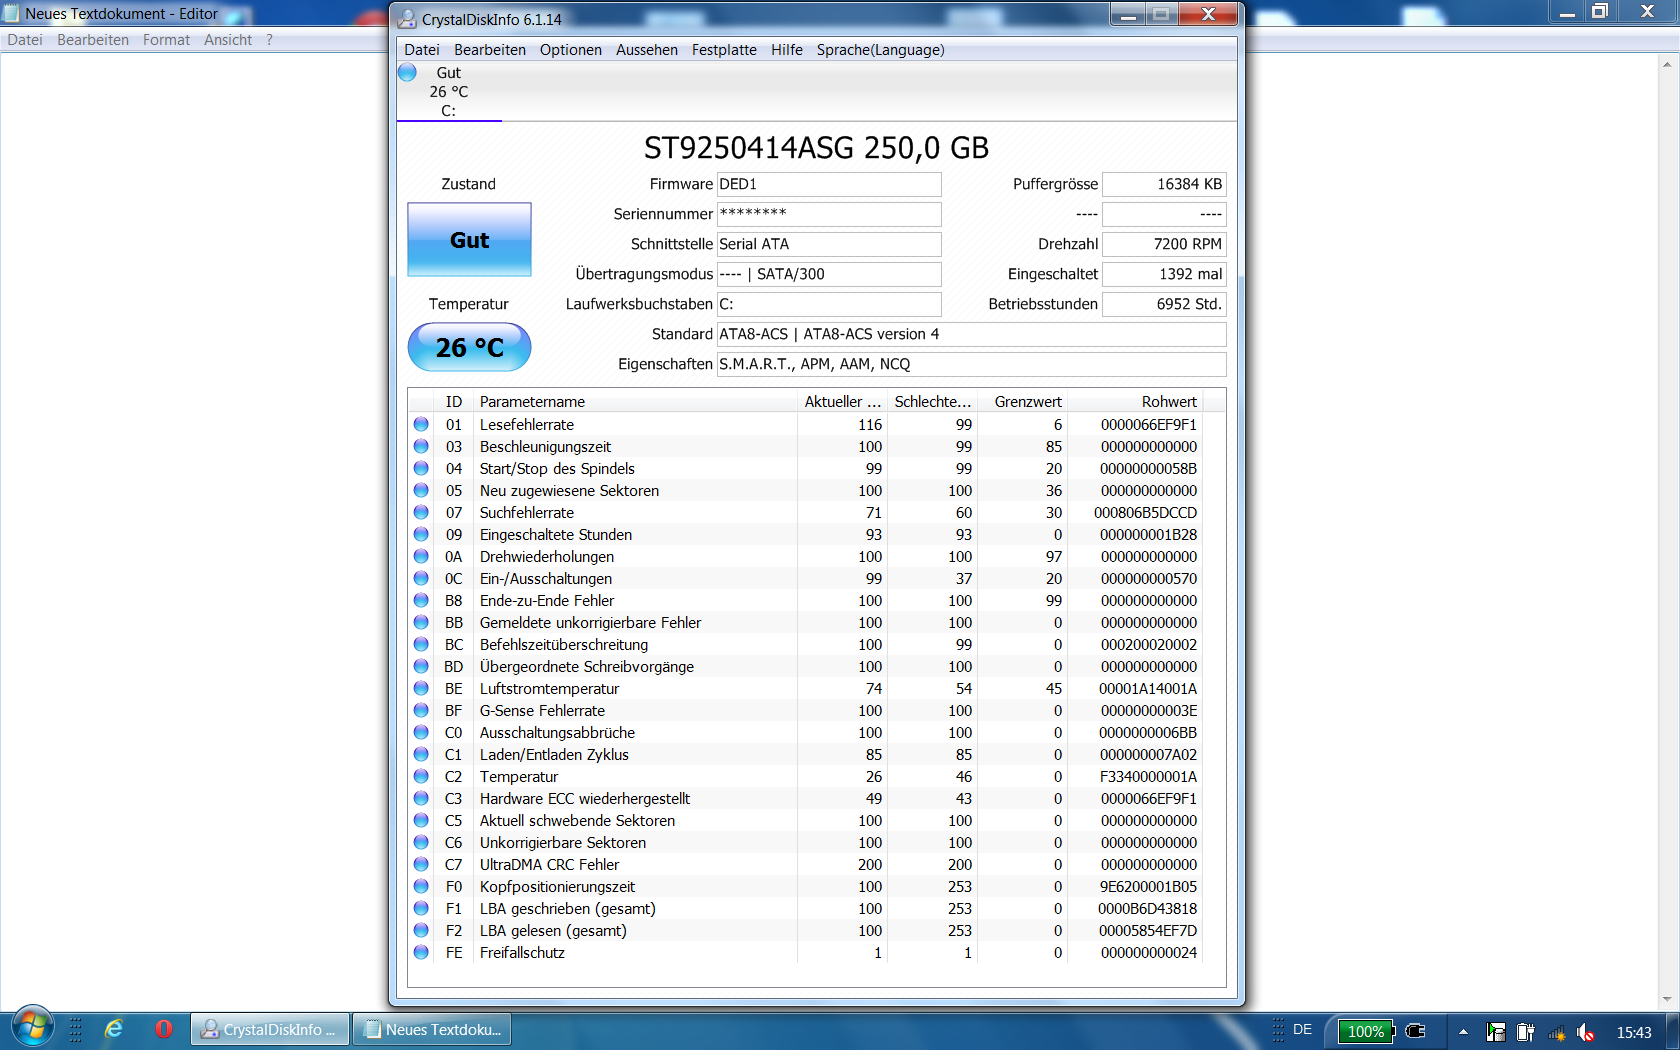Viewport: 1680px width, 1050px height.
Task: Select the status circle for Eingeschaltete Stunden
Action: (x=421, y=534)
